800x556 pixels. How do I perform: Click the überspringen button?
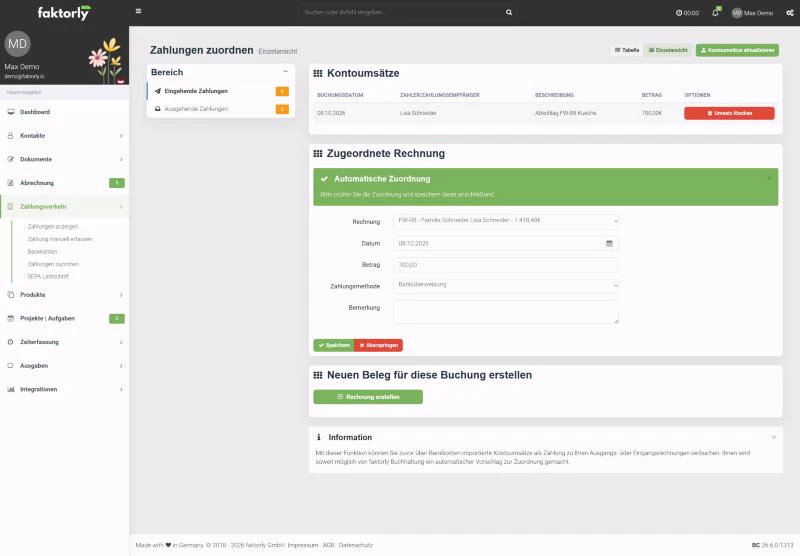point(379,345)
